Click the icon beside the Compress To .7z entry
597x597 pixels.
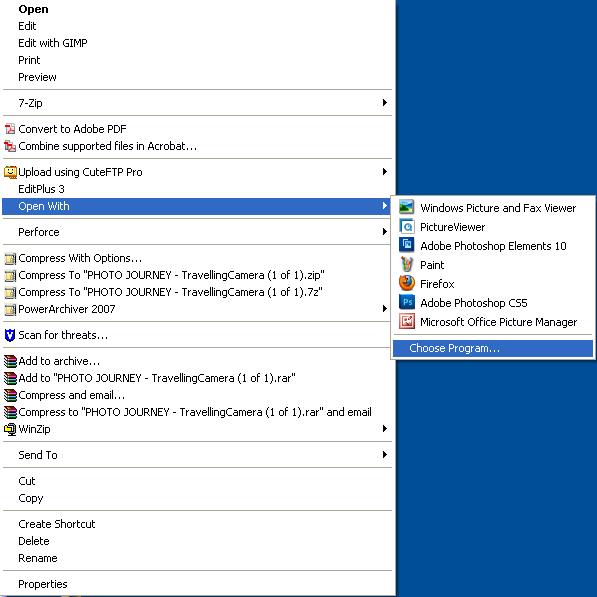pyautogui.click(x=10, y=292)
